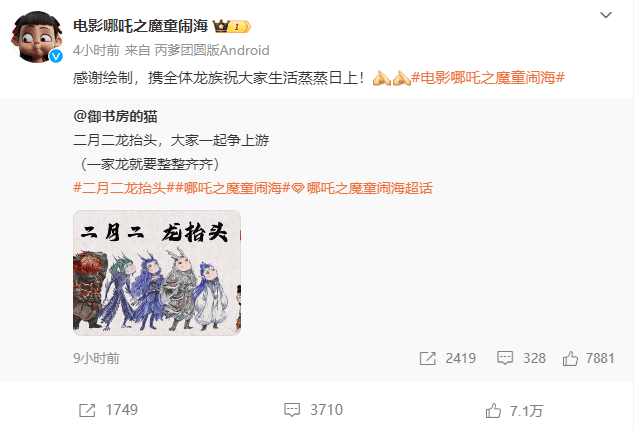Viewport: 634px width, 430px height.
Task: Open the quoted post's 328 comments
Action: click(521, 358)
